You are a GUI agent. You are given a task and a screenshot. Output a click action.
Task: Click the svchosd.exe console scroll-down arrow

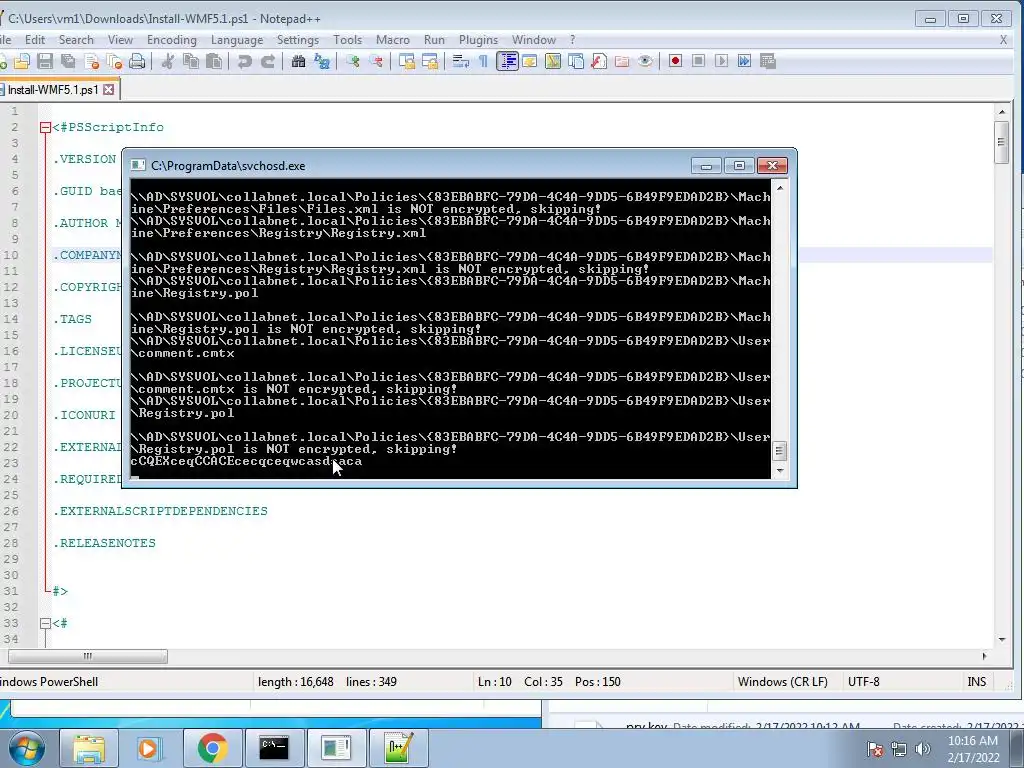[x=780, y=470]
